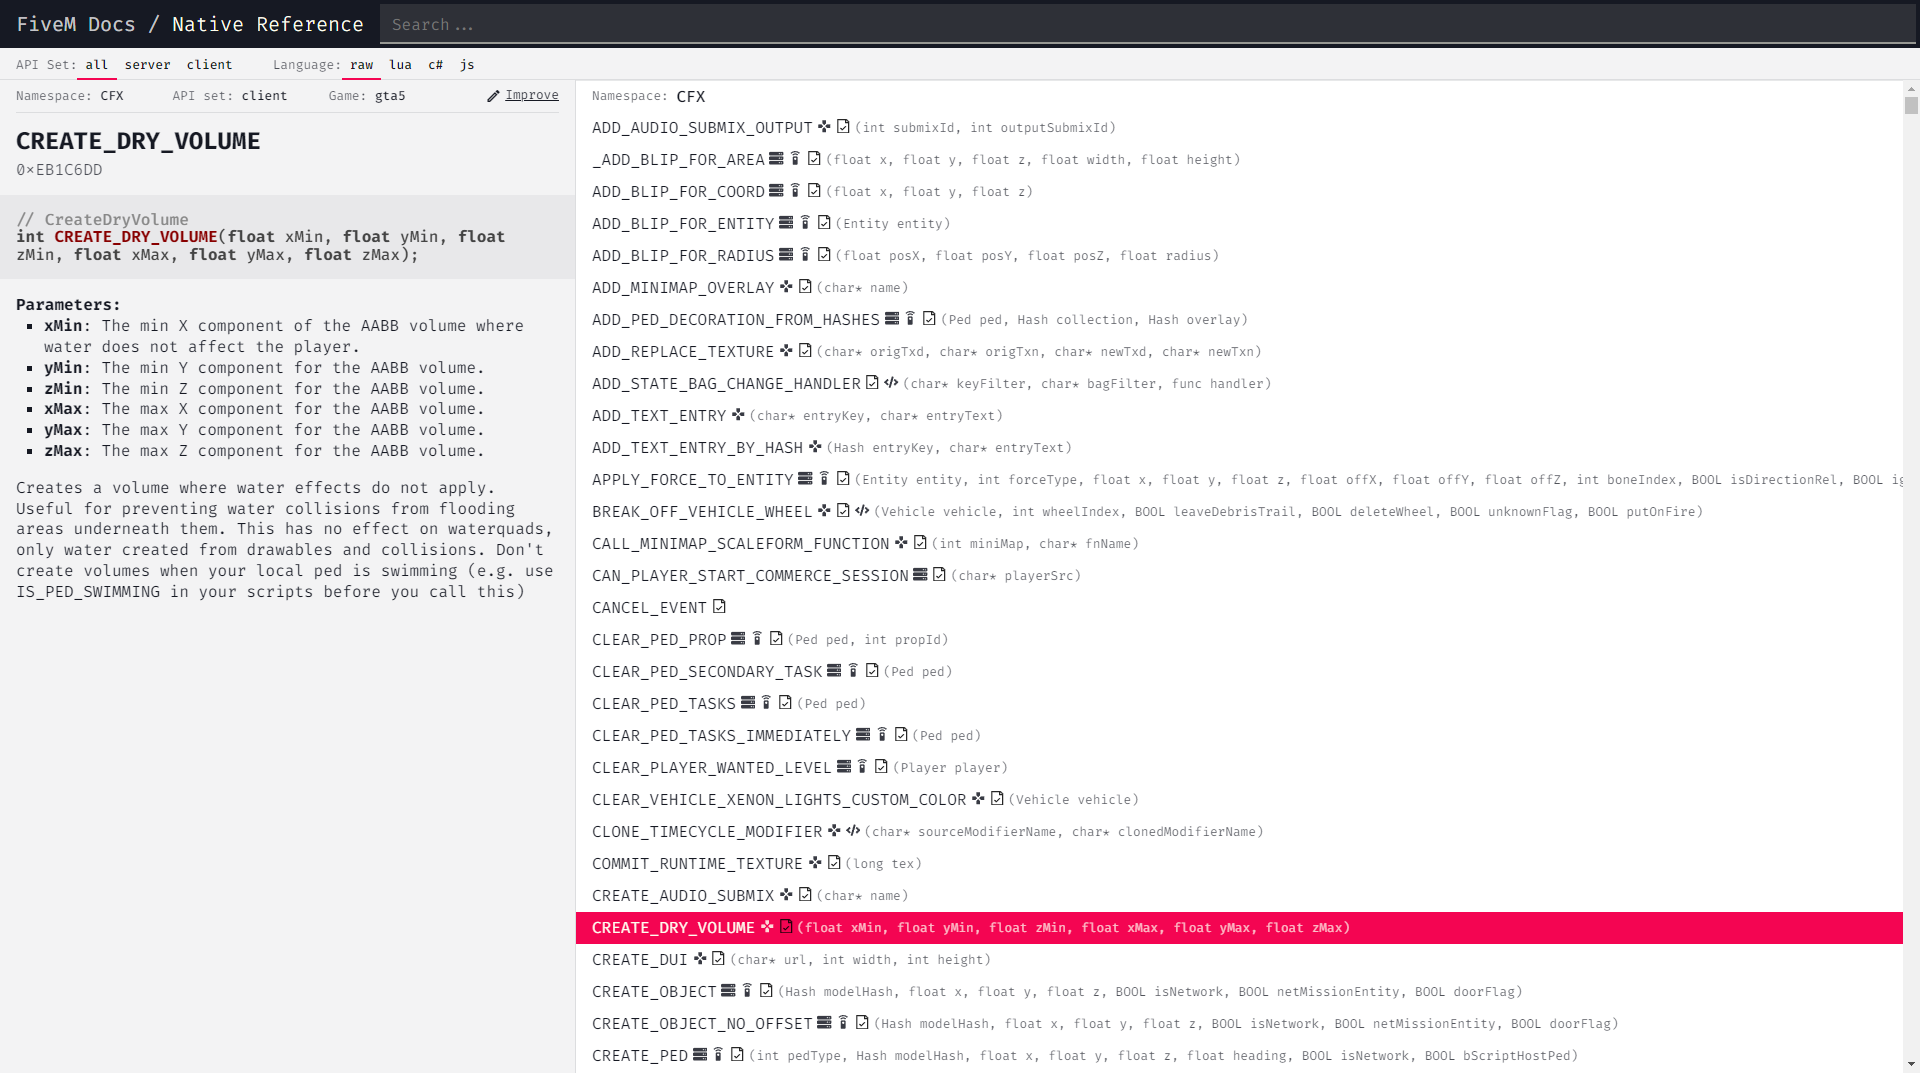Click the server icon next to CREATE_OBJECT
1920x1073 pixels.
click(x=728, y=991)
